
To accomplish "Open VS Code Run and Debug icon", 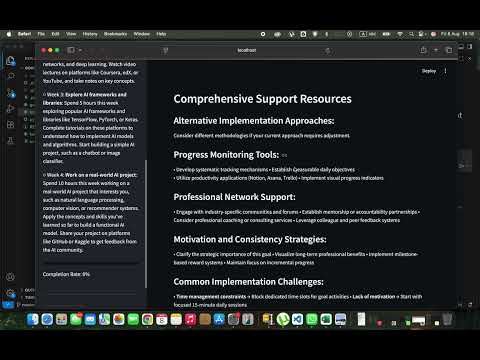I will coord(11,109).
